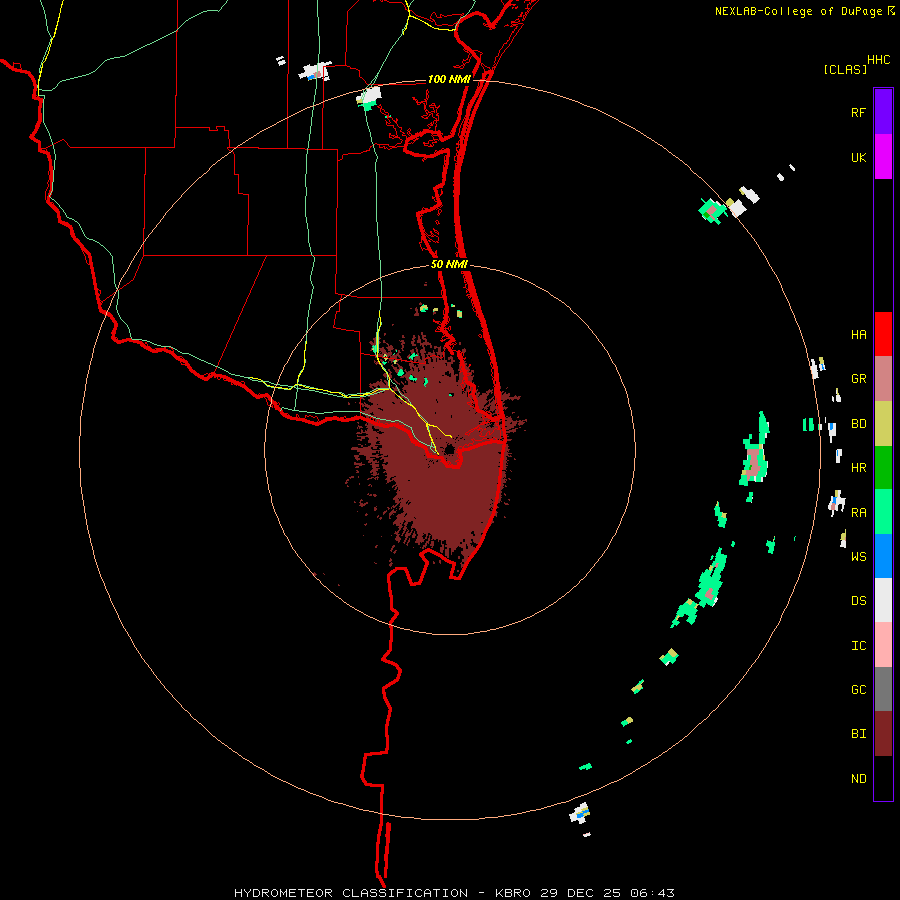This screenshot has width=900, height=900.
Task: Click the 50 NMI range ring label
Action: point(449,264)
